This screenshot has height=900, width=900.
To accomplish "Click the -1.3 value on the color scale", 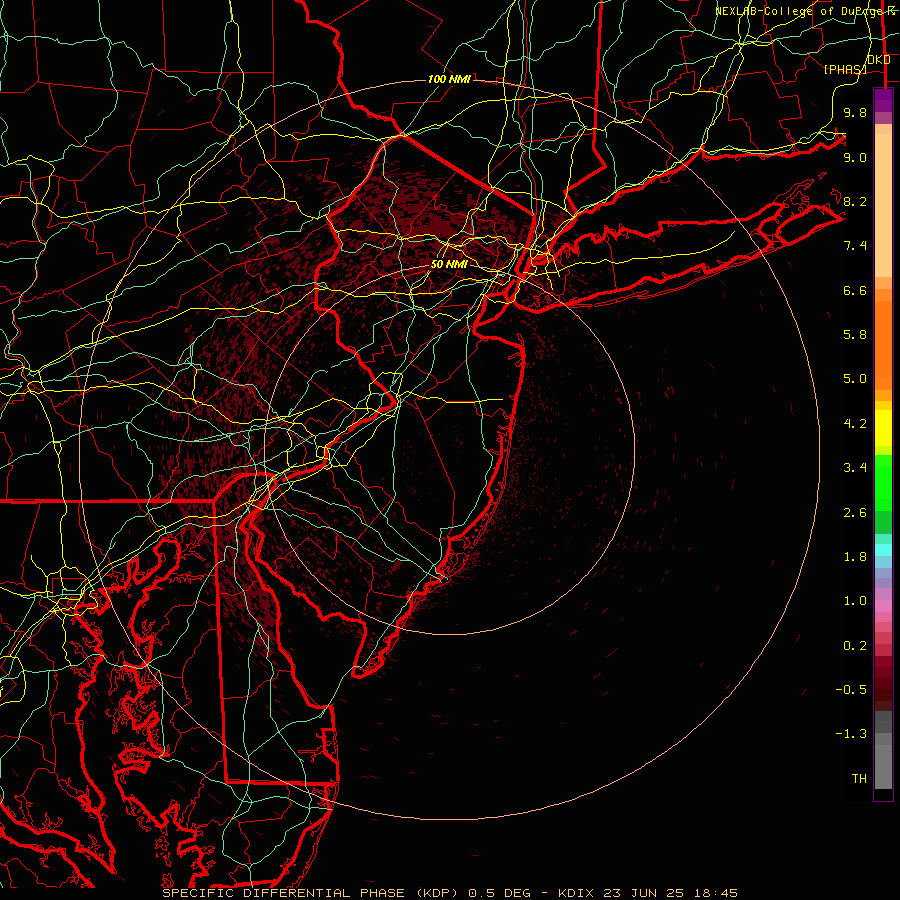I will coord(851,734).
